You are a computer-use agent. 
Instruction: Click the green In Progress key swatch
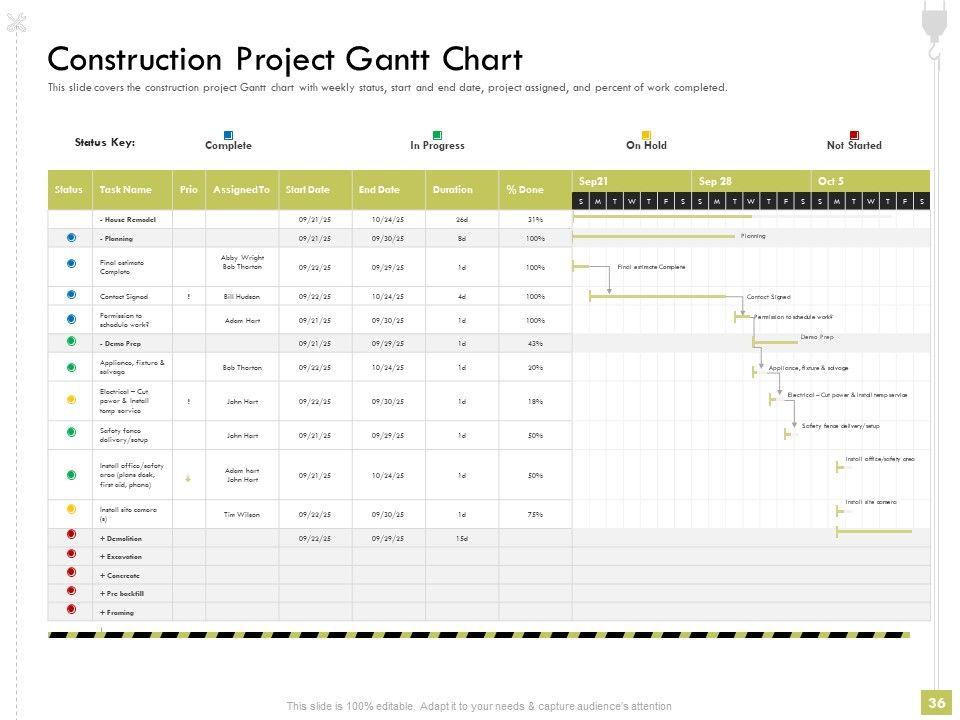(x=437, y=135)
